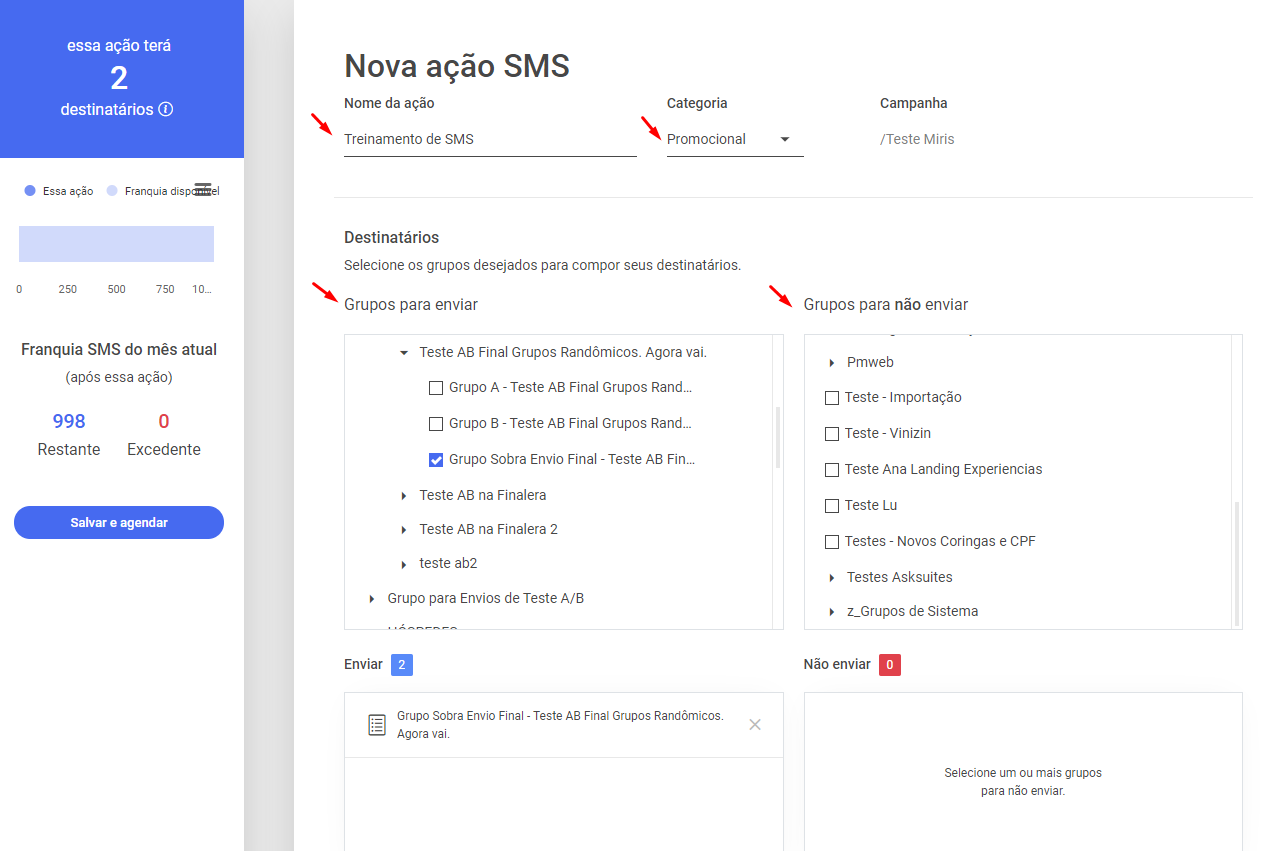Click the Campanha /Teste Miris field
The image size is (1286, 851).
917,139
